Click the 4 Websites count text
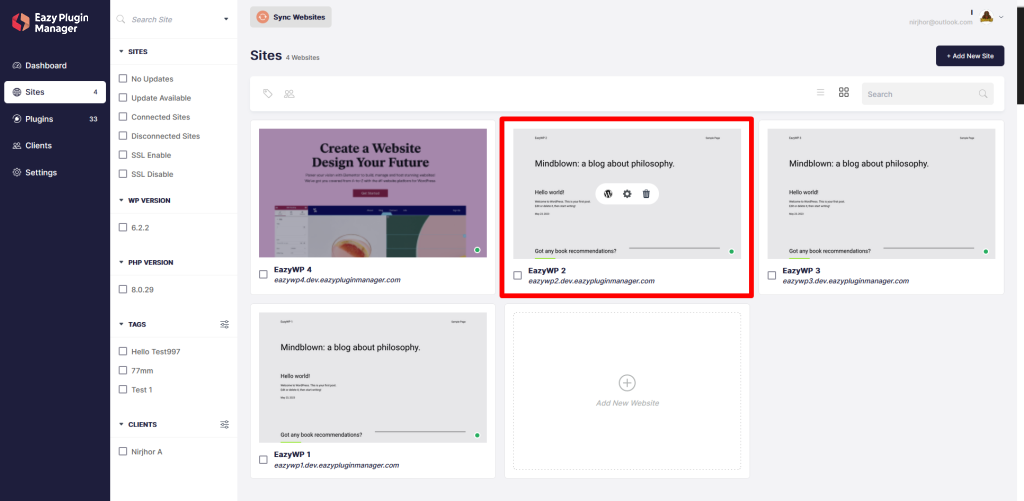The image size is (1024, 501). (x=302, y=57)
